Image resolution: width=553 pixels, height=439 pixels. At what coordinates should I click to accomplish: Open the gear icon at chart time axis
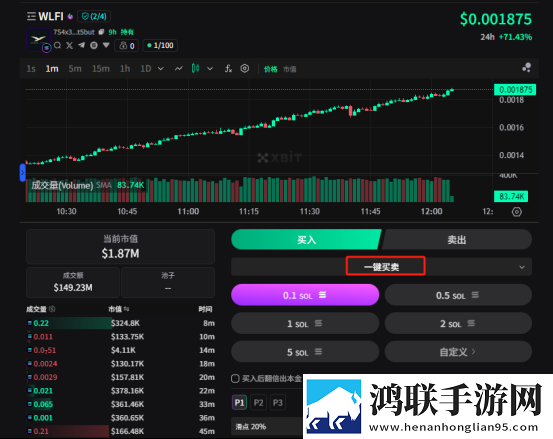[517, 212]
